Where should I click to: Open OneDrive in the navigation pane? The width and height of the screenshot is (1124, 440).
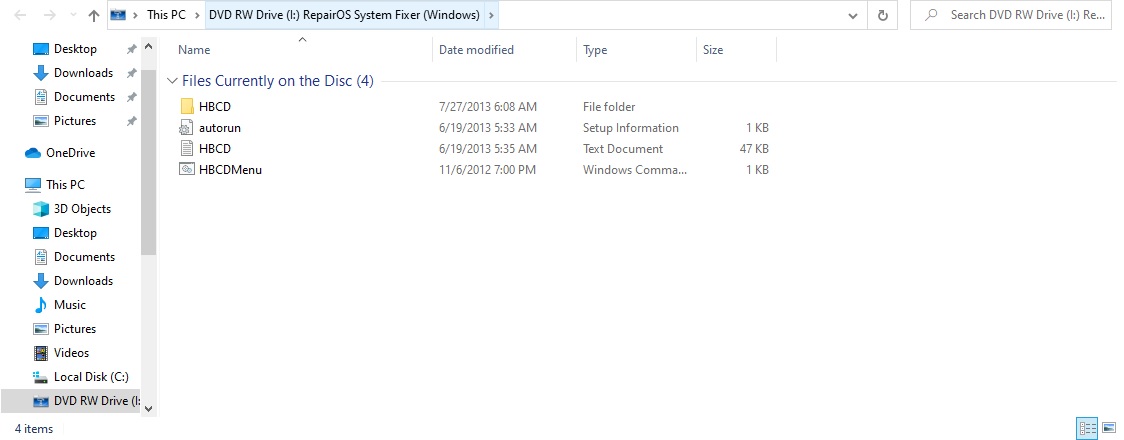pos(70,153)
